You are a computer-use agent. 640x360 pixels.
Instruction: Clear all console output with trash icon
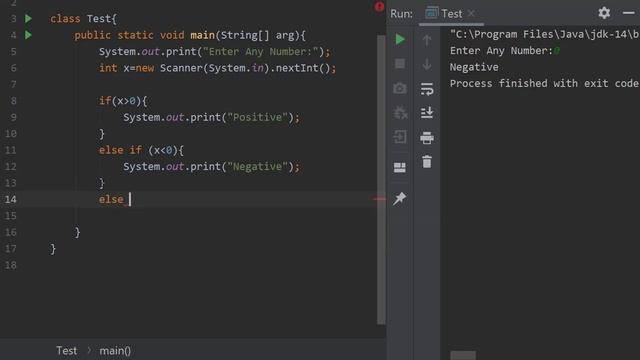pos(427,162)
